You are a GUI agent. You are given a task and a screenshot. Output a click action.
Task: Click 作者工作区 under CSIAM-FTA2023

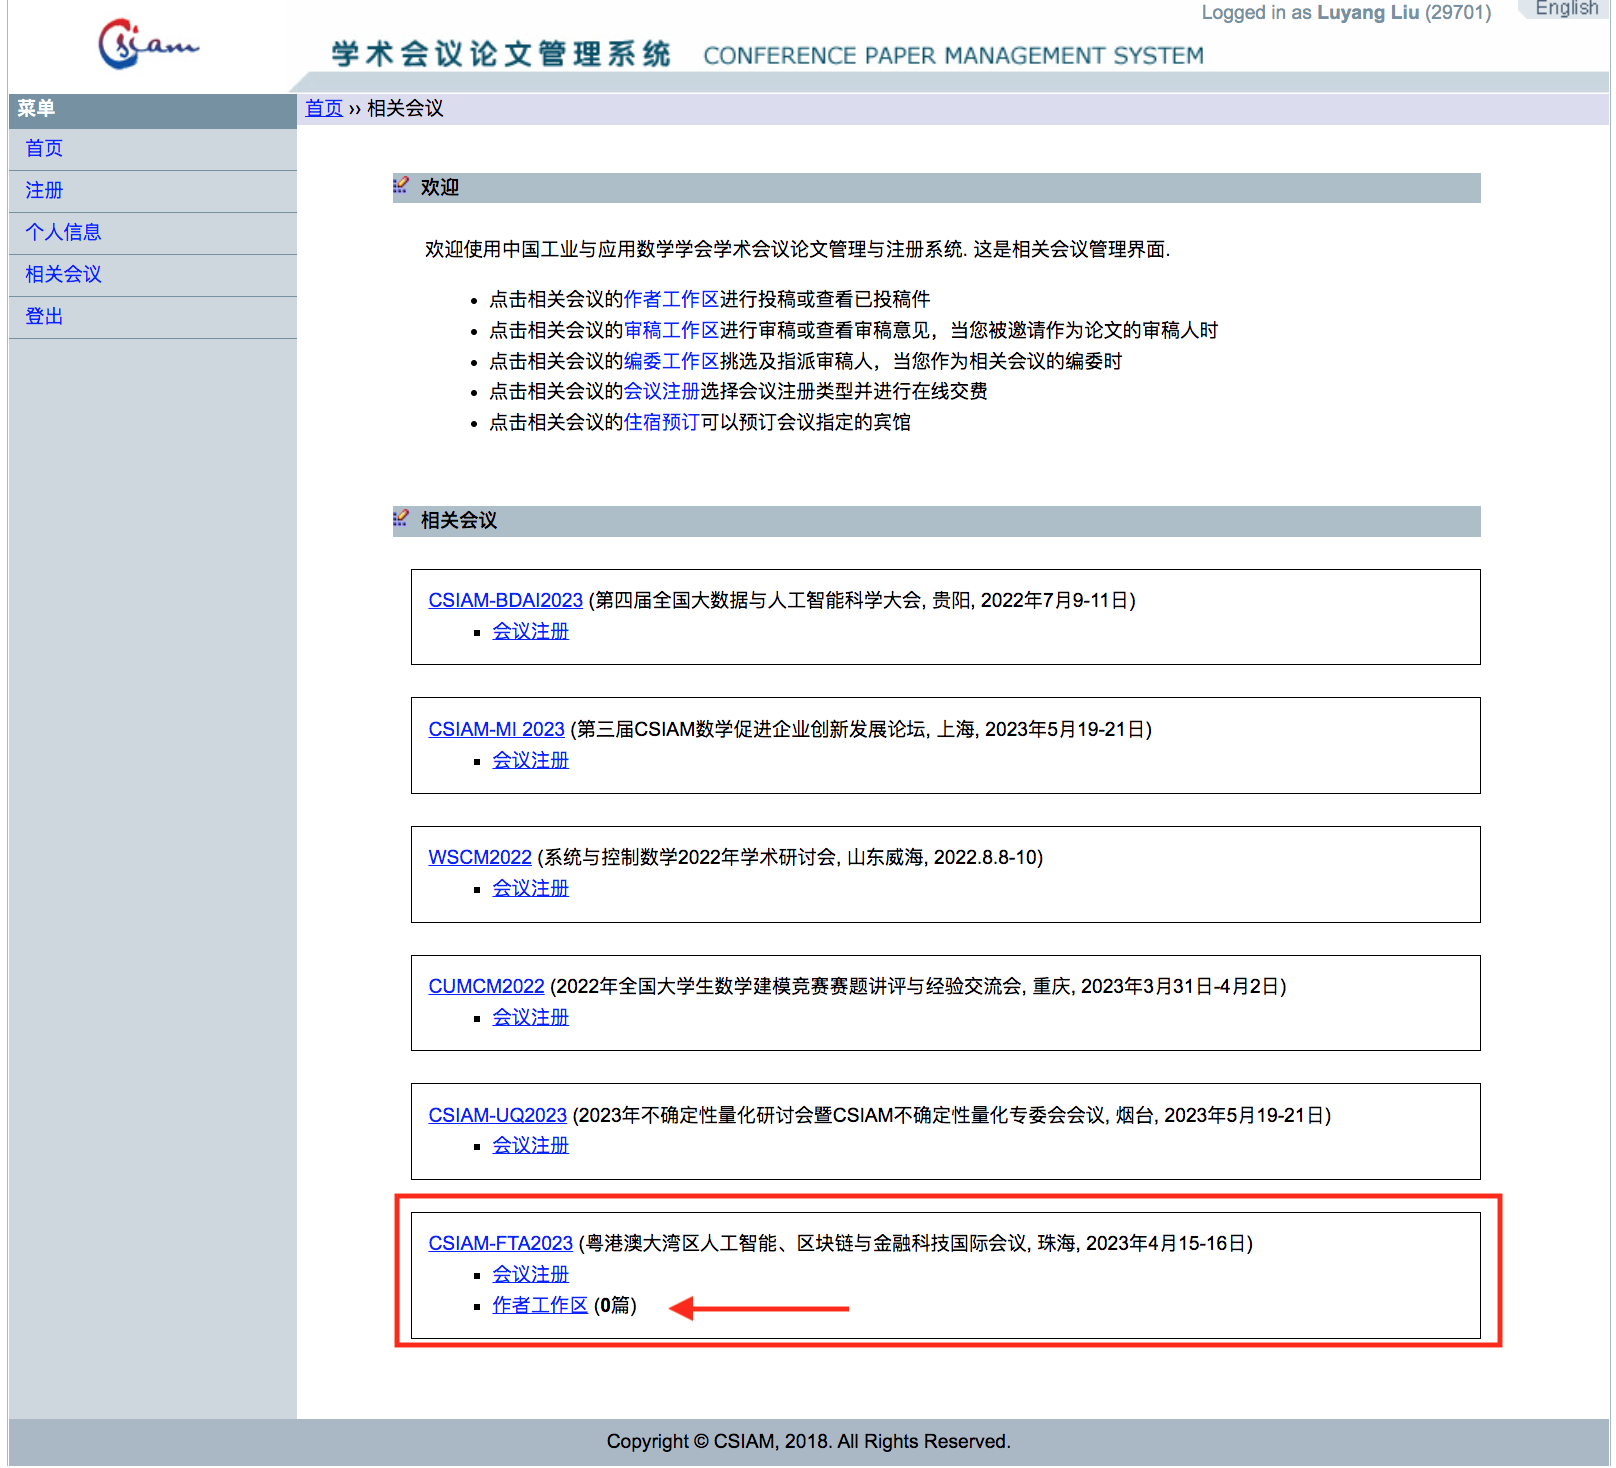tap(540, 1306)
